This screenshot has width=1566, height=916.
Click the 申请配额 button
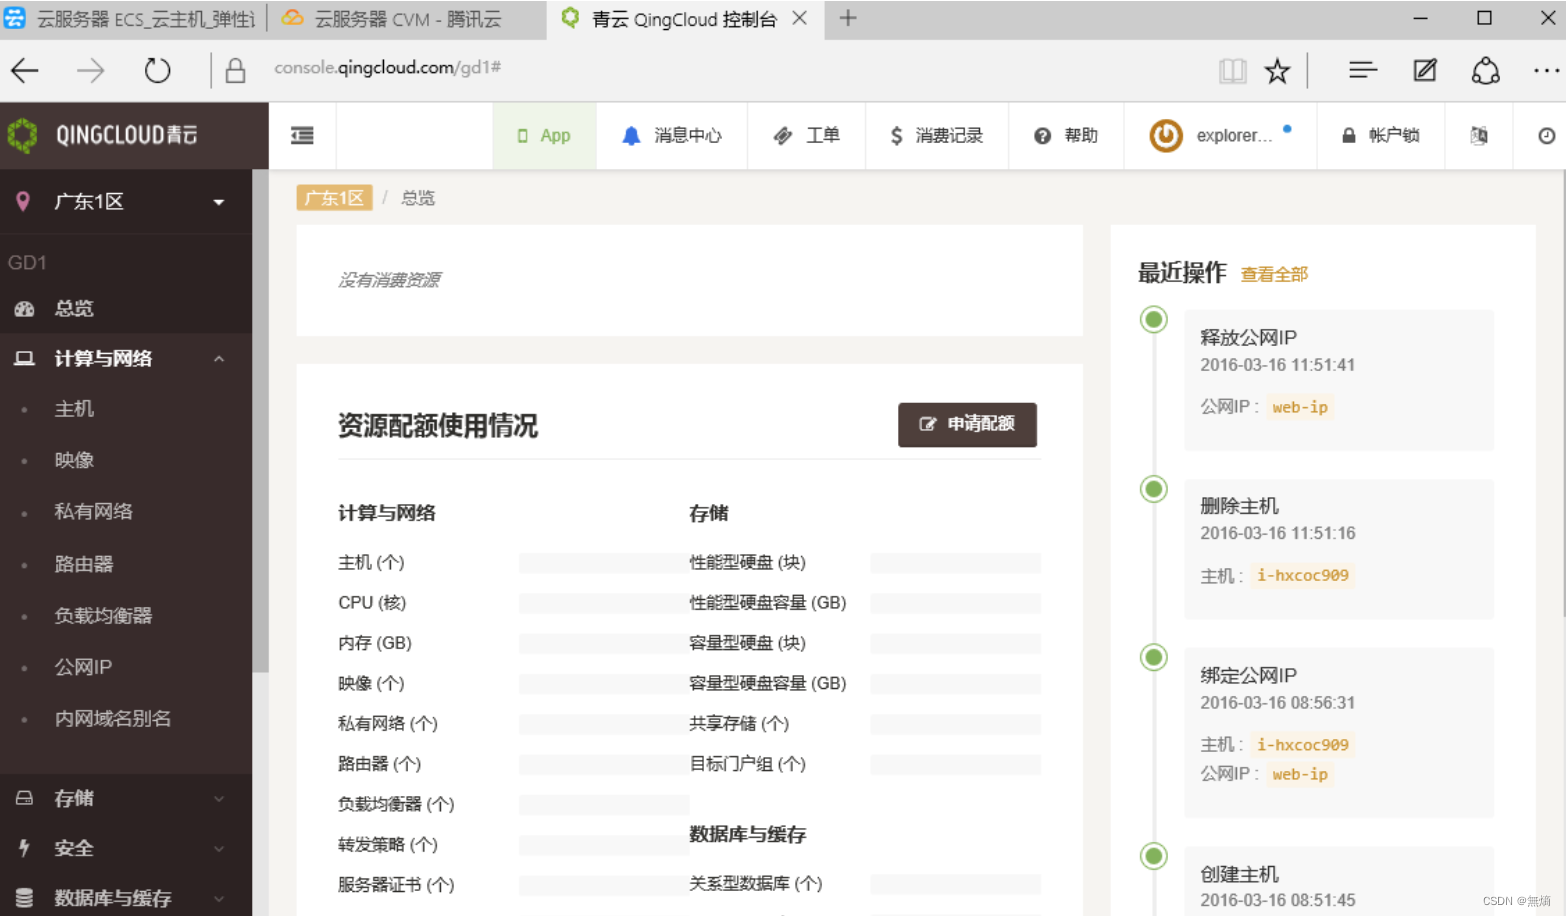967,424
